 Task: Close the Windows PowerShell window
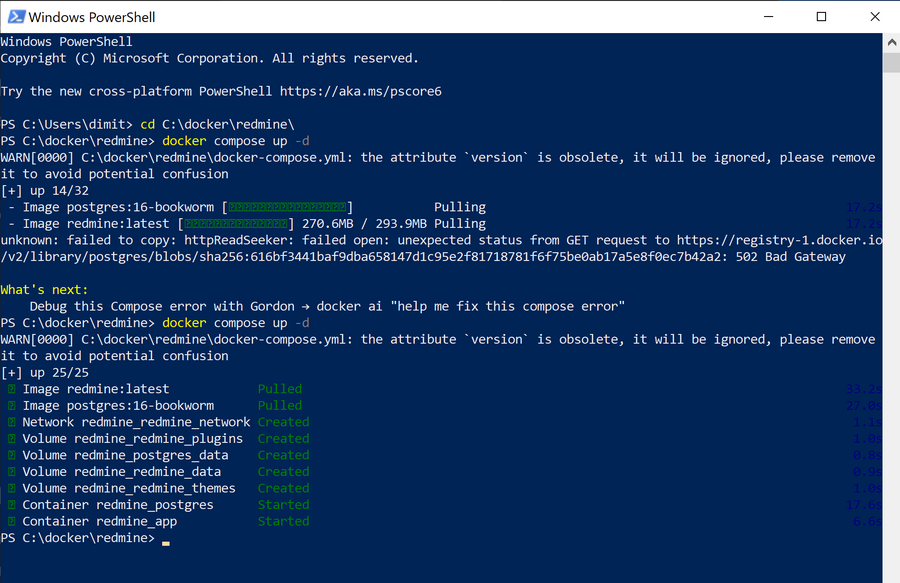pos(874,17)
